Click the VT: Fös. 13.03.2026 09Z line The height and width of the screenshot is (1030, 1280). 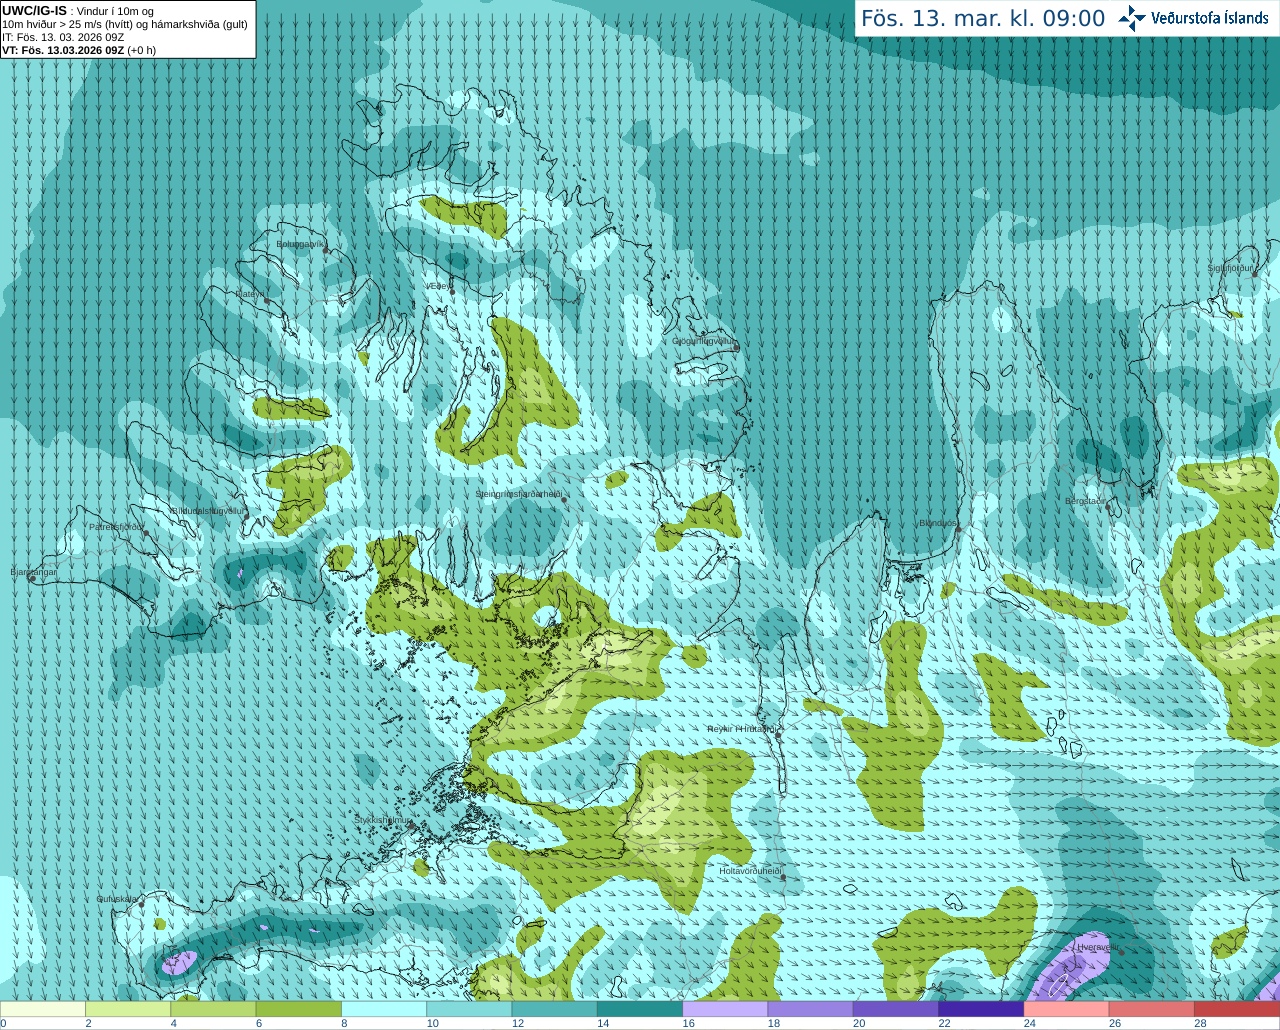(x=79, y=50)
